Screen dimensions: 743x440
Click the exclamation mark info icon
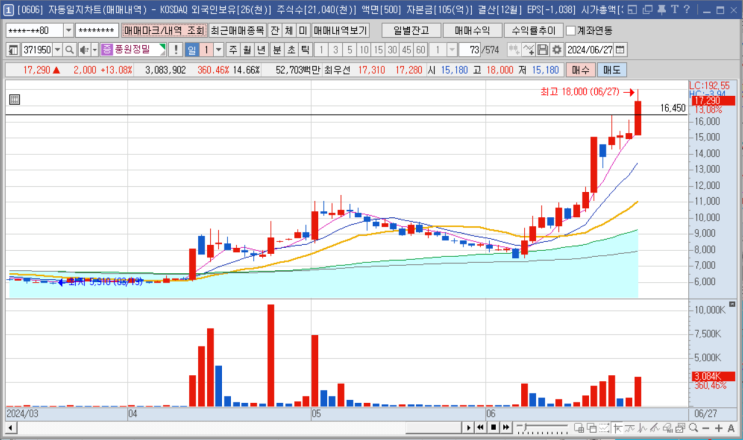click(175, 50)
